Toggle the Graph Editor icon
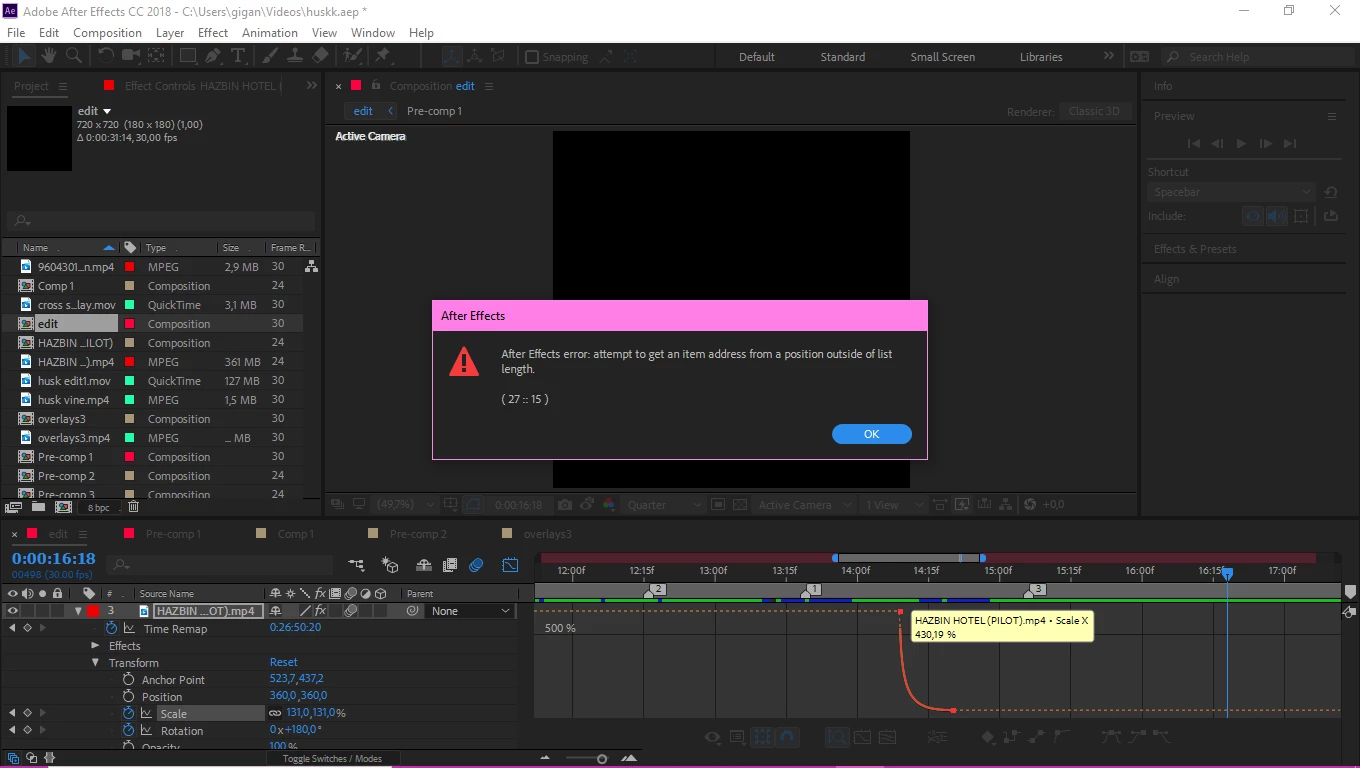The height and width of the screenshot is (768, 1360). pyautogui.click(x=510, y=565)
